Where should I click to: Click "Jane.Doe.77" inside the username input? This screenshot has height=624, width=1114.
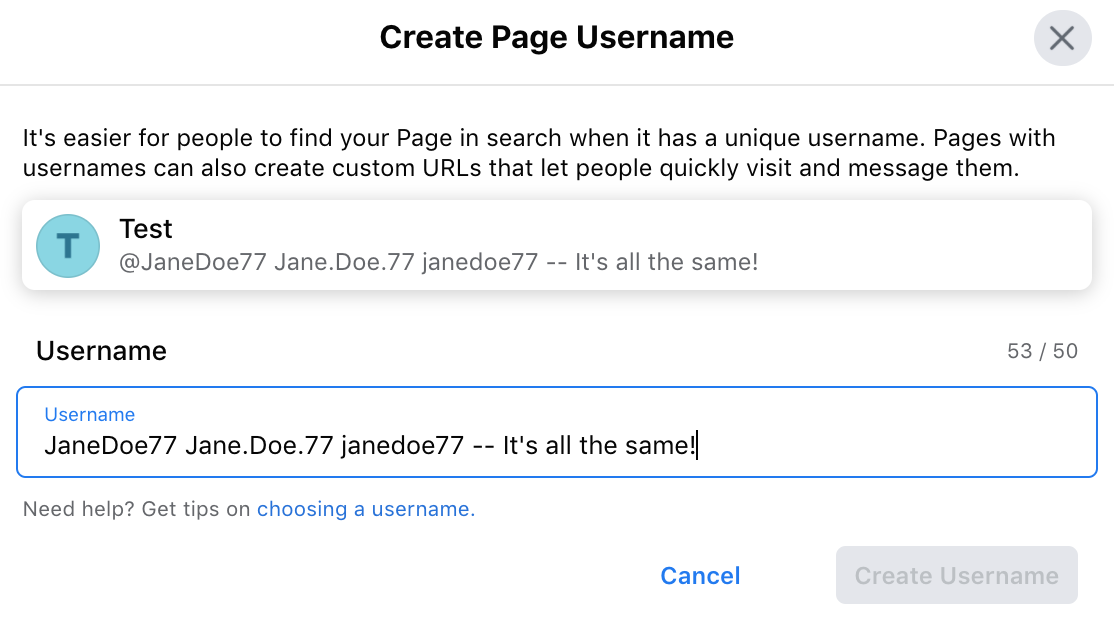coord(259,445)
